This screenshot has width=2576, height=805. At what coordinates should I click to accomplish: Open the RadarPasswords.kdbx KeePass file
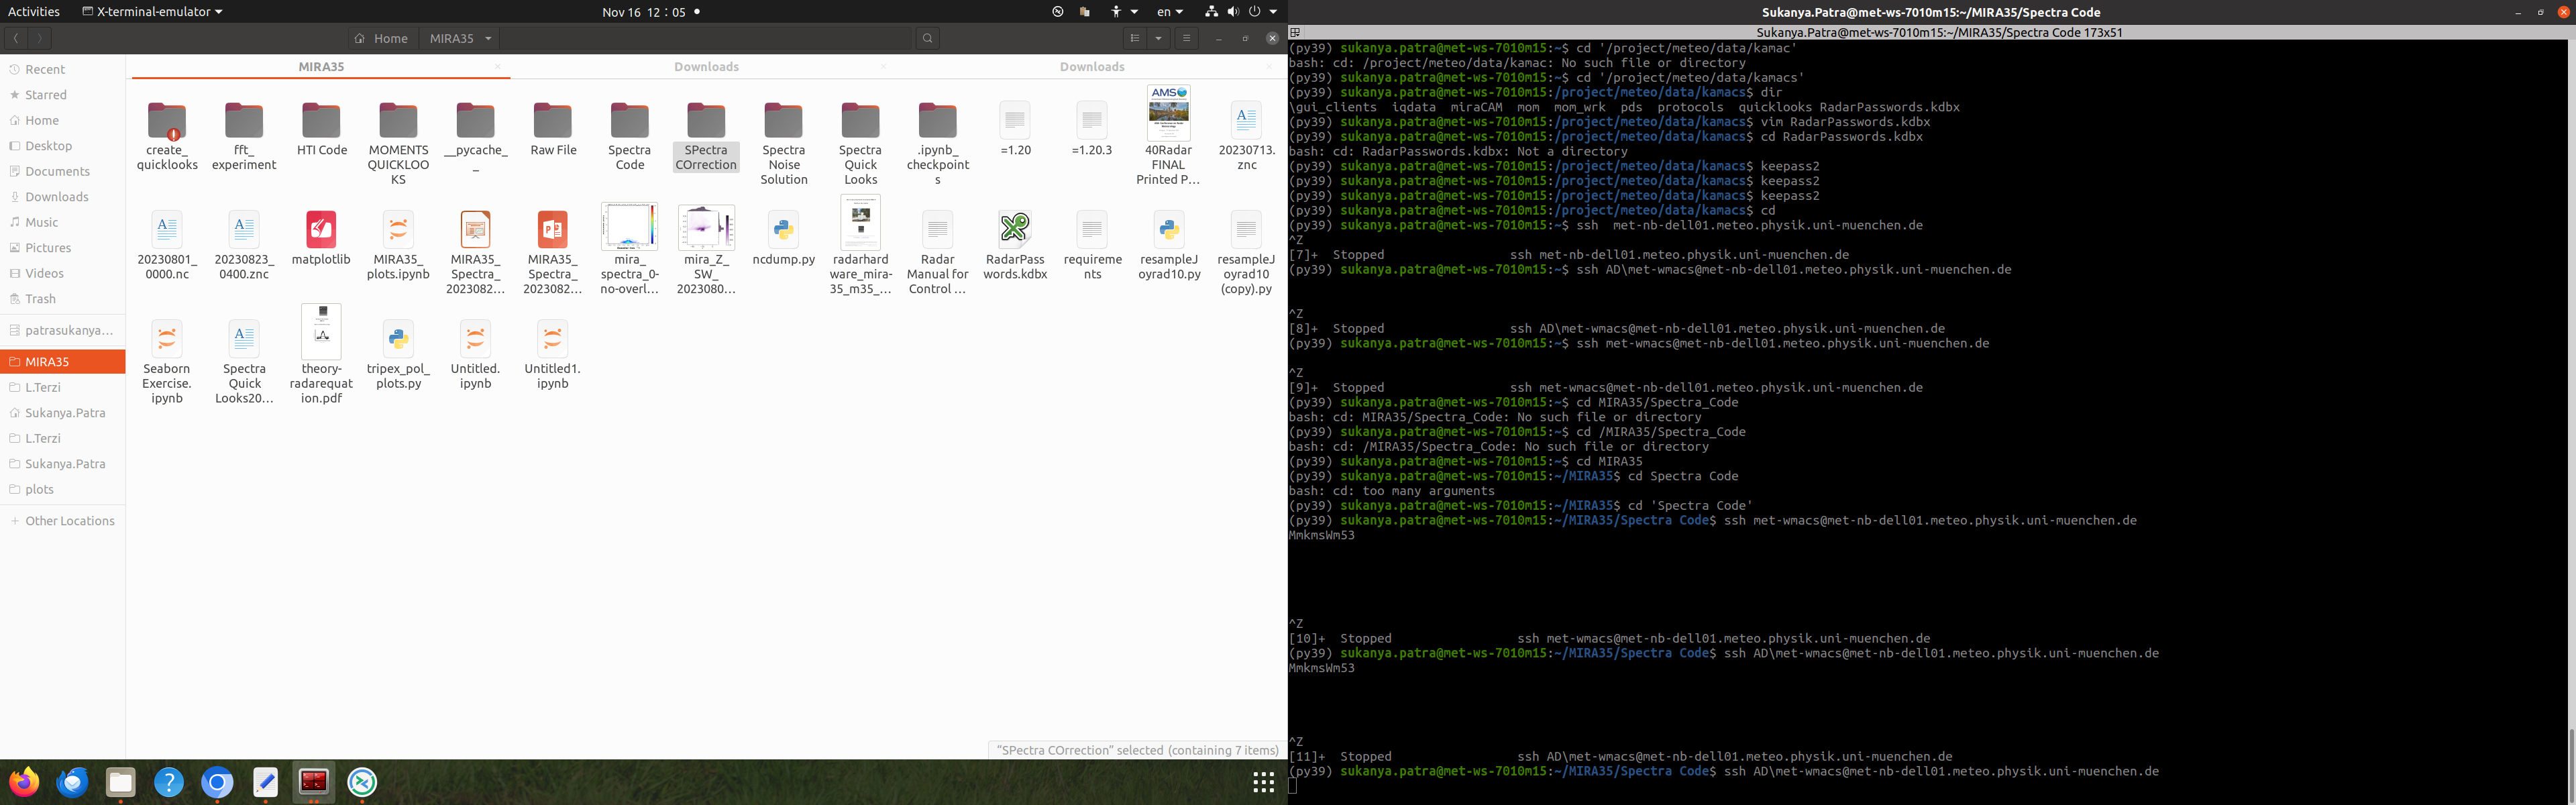pyautogui.click(x=1014, y=230)
